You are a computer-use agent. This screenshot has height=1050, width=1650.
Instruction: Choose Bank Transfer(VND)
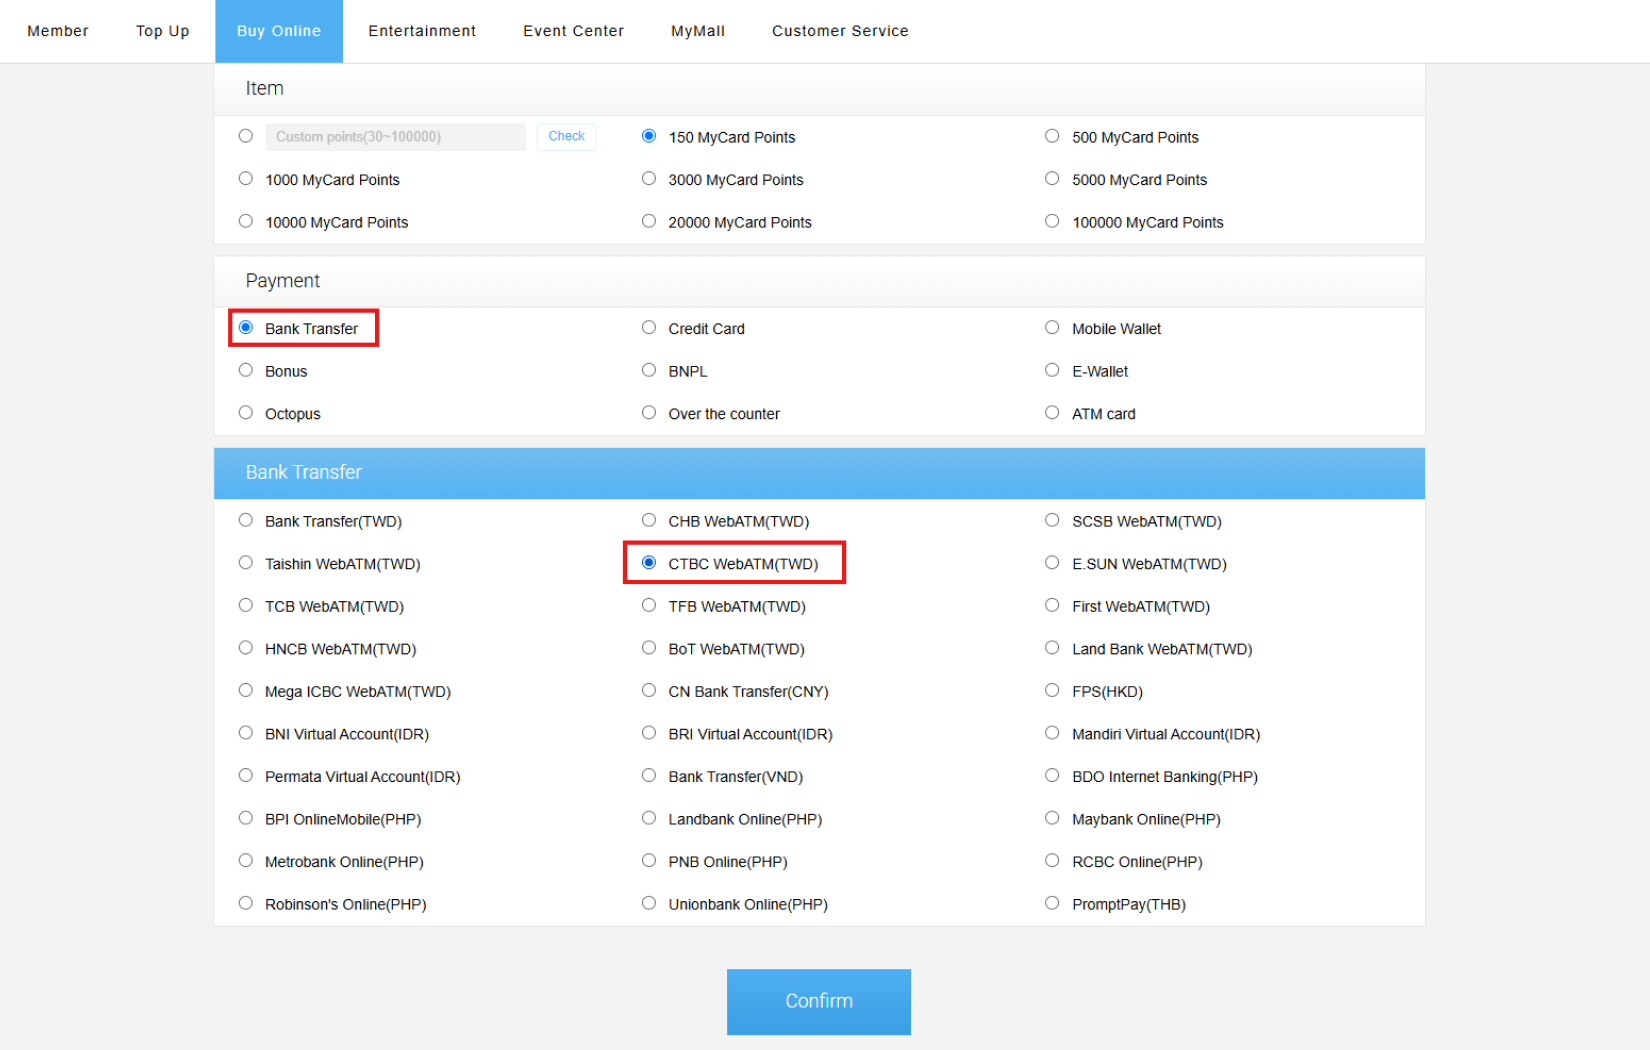[x=649, y=775]
